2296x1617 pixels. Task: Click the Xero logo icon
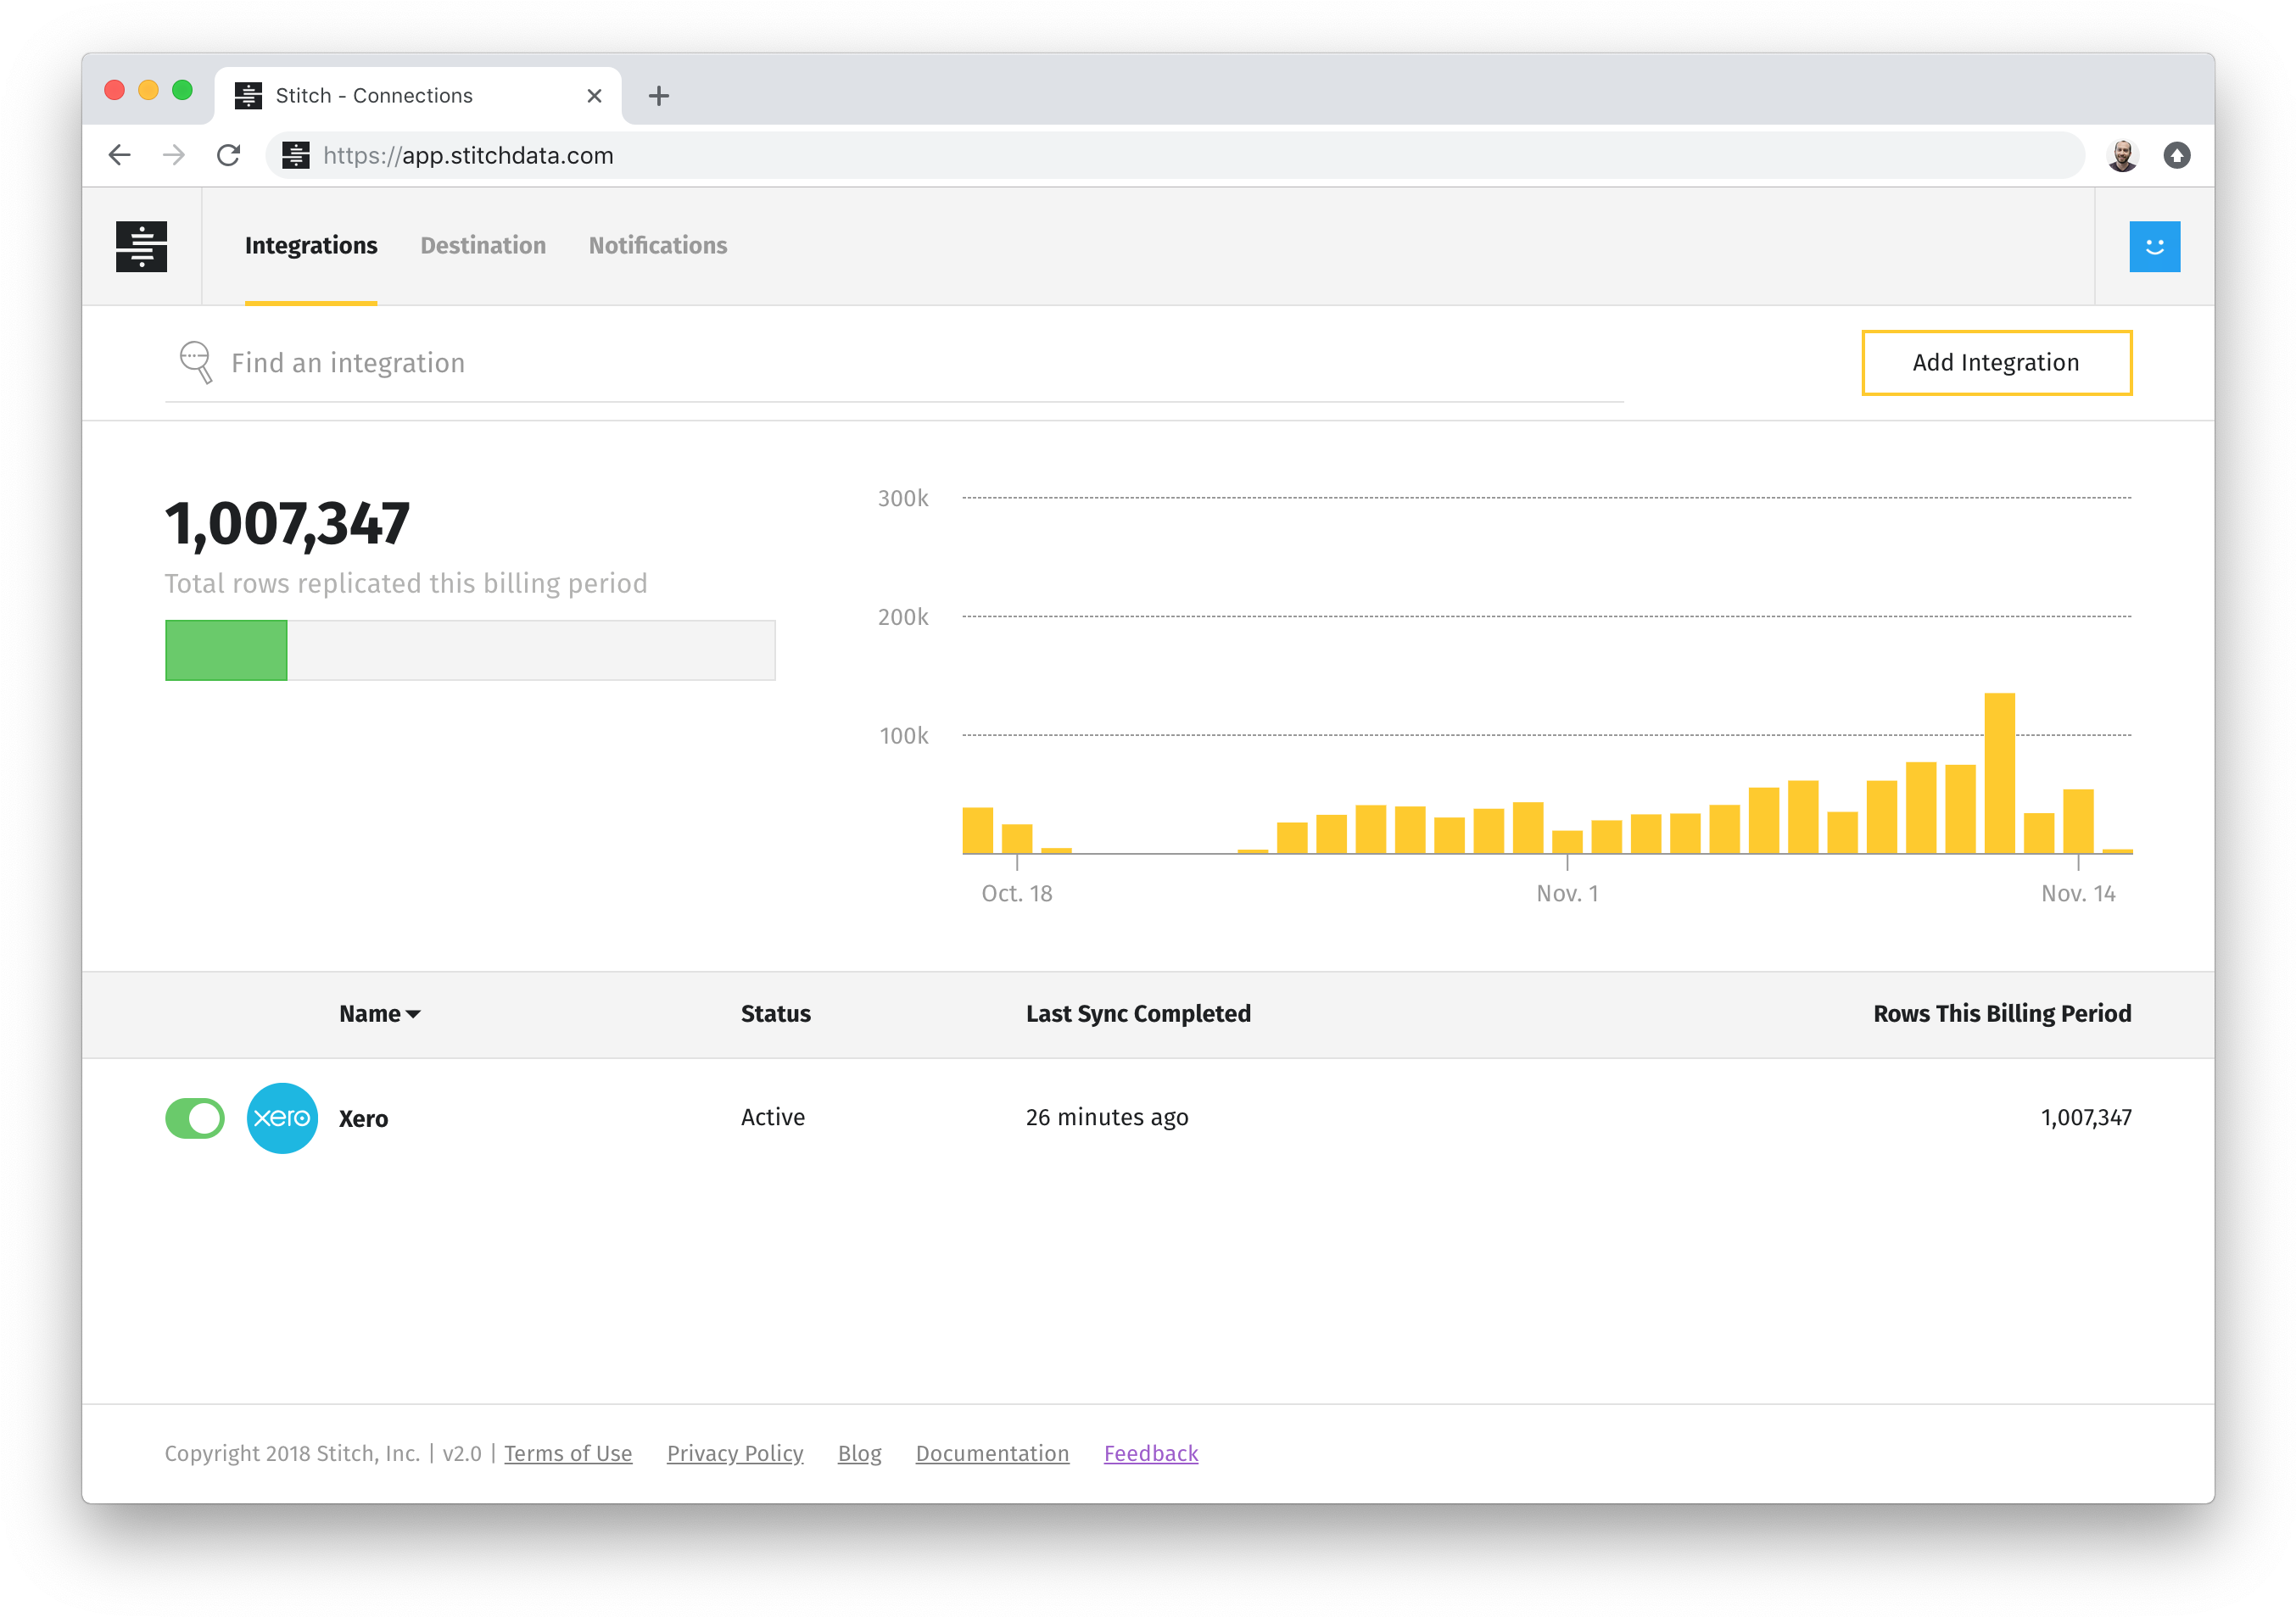[282, 1118]
